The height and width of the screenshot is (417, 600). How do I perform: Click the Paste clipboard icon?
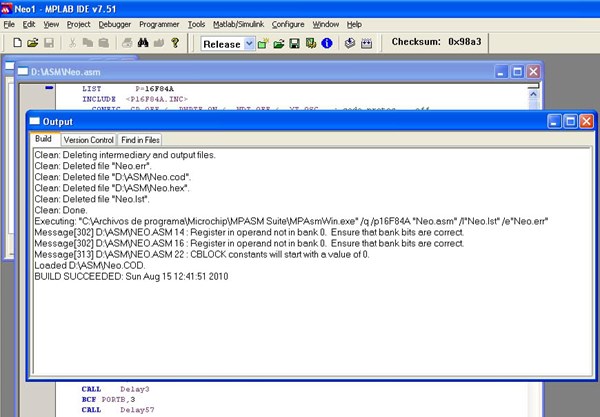coord(104,42)
